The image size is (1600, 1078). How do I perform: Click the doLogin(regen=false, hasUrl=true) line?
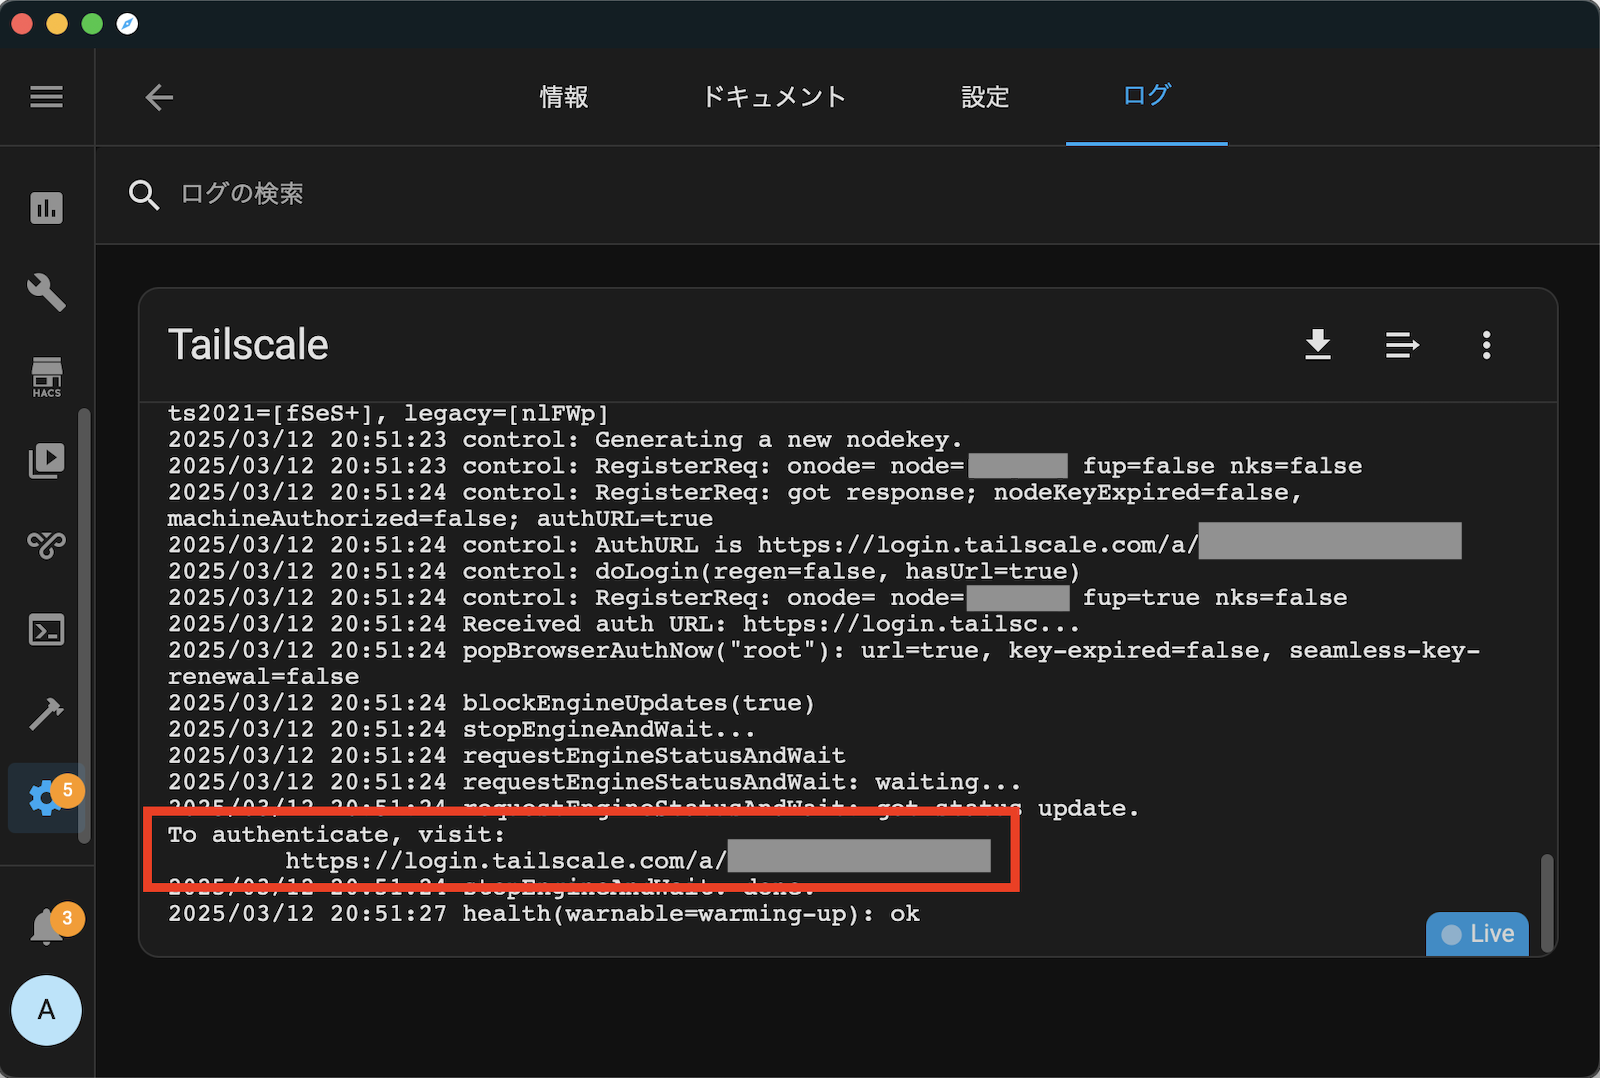tap(624, 571)
